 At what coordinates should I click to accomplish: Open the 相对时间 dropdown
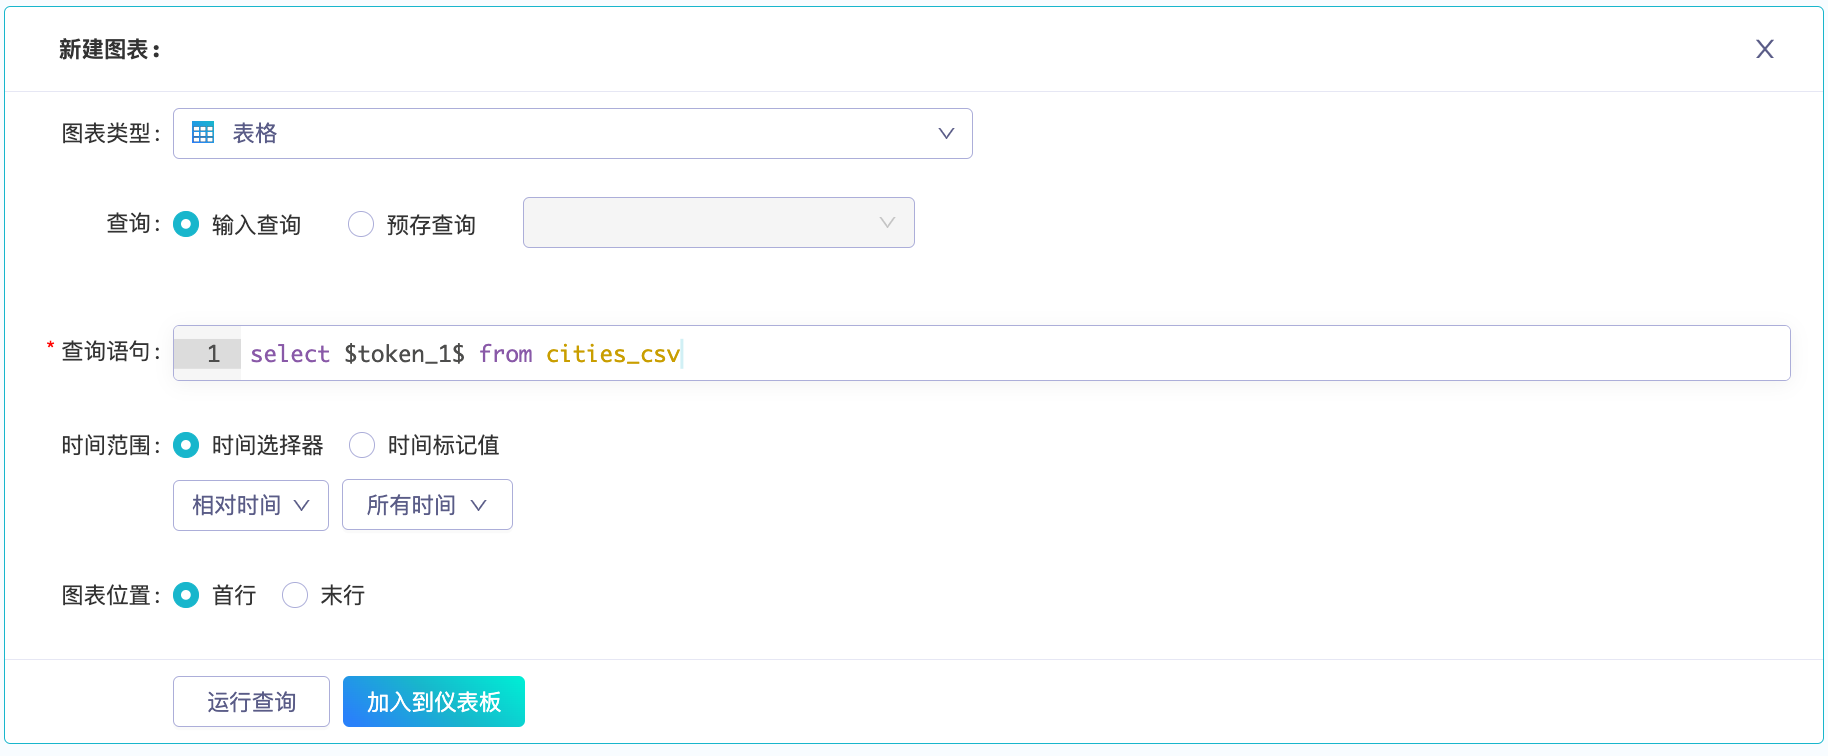[x=250, y=505]
